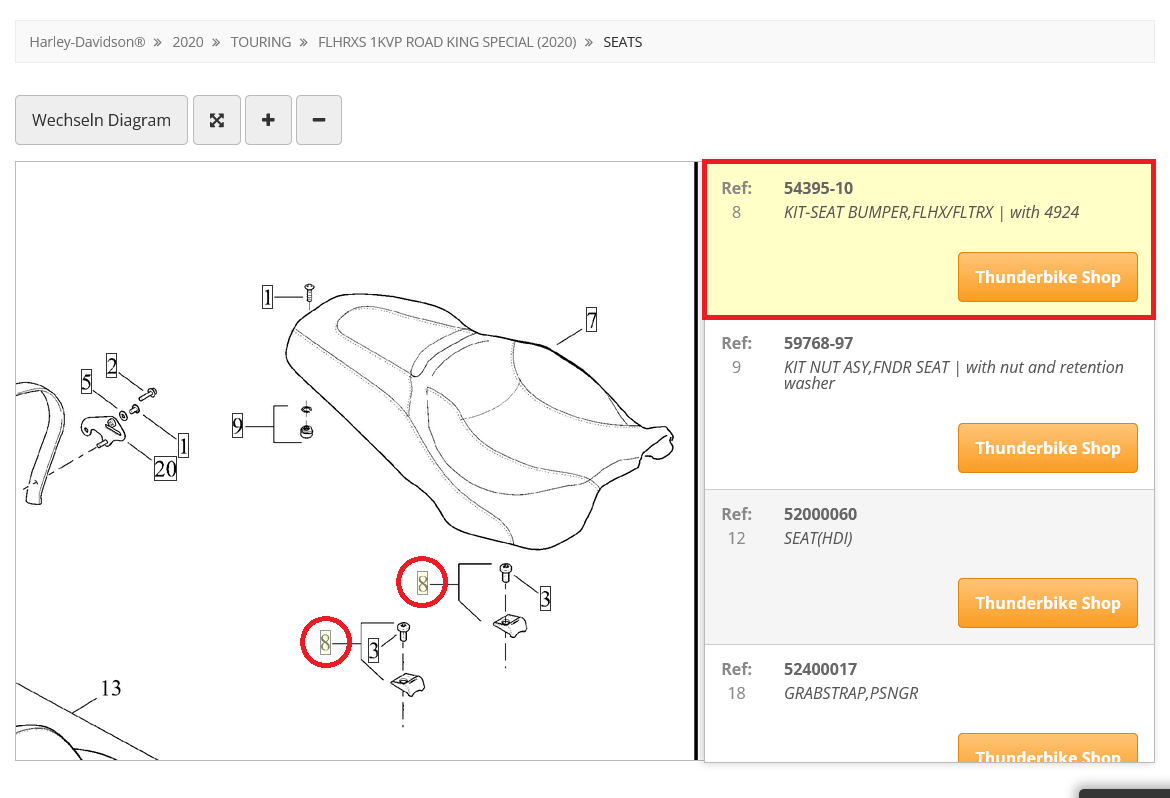Image resolution: width=1170 pixels, height=798 pixels.
Task: Click GRABSTRAP,PSNGR description
Action: (851, 693)
